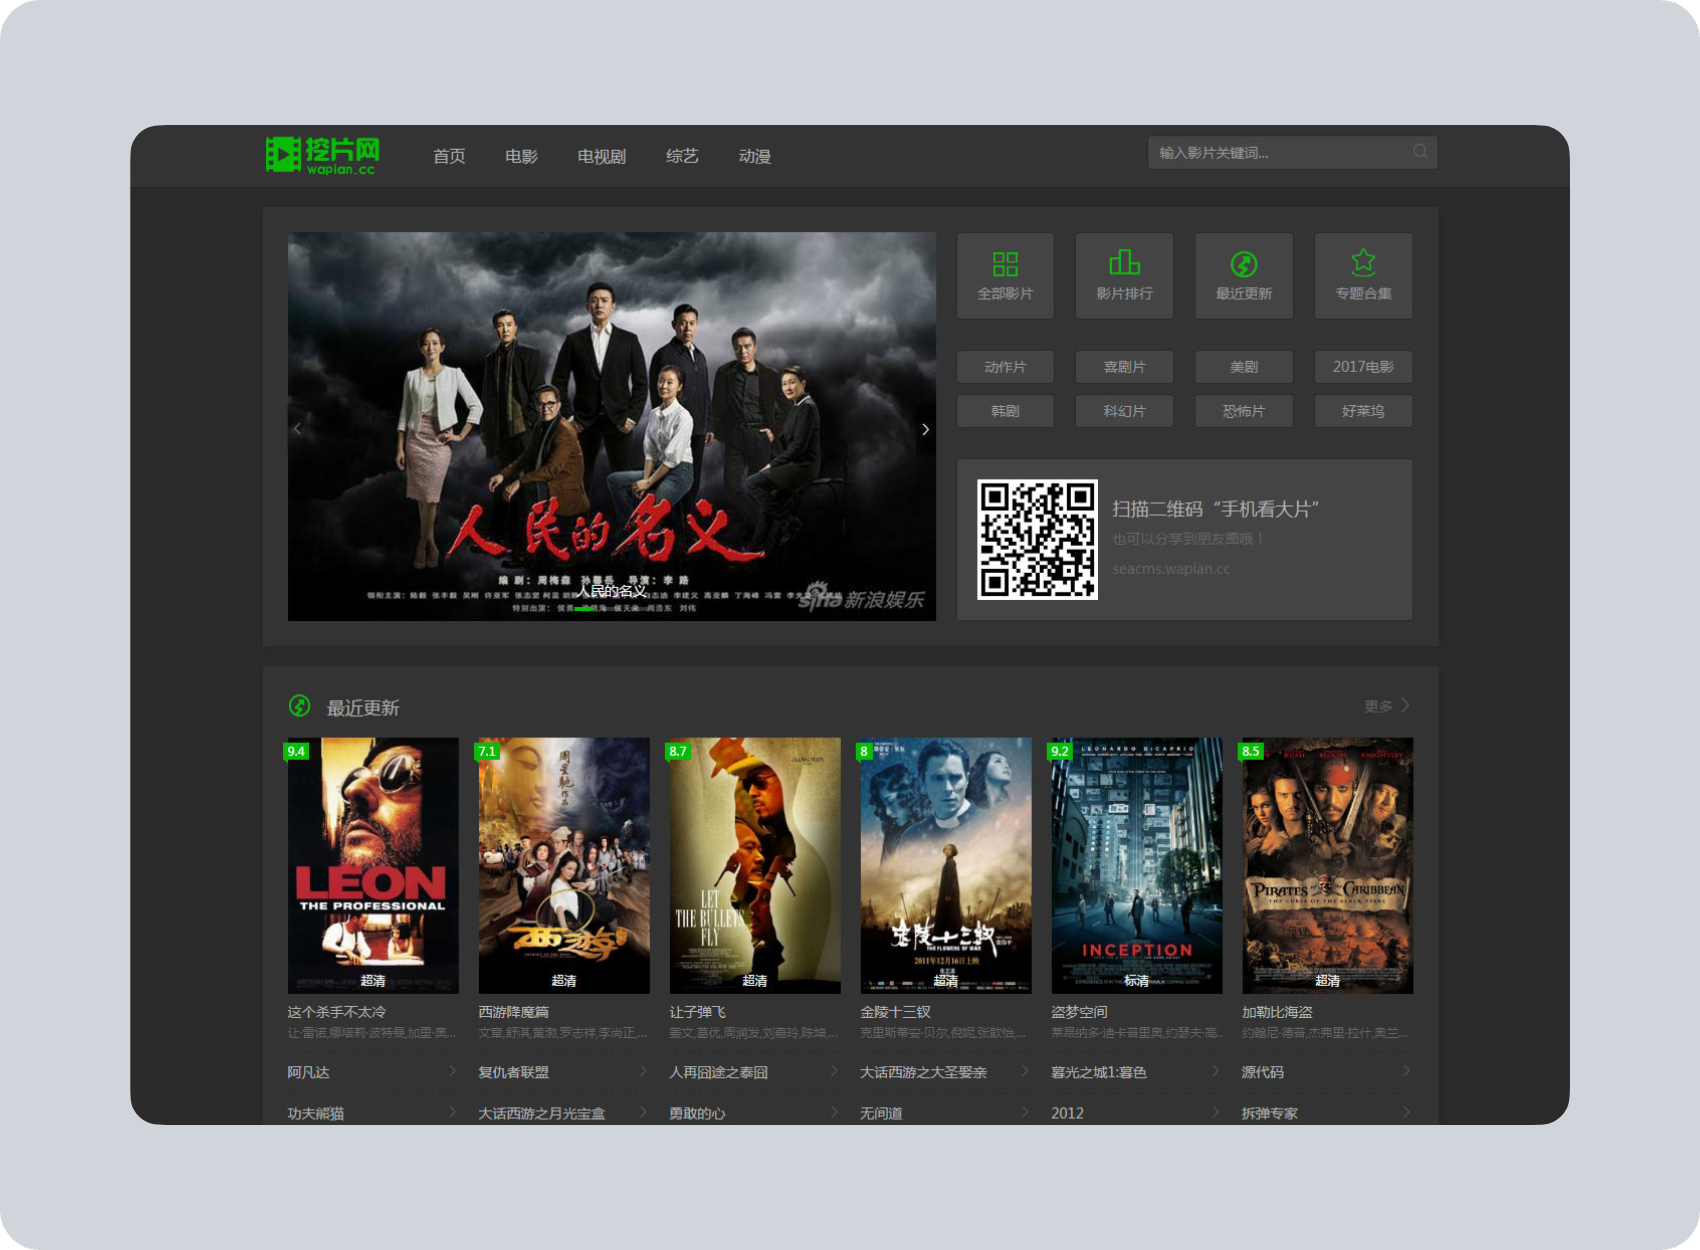Go to next carousel slide arrow
Screen dimensions: 1700x1250
click(926, 429)
